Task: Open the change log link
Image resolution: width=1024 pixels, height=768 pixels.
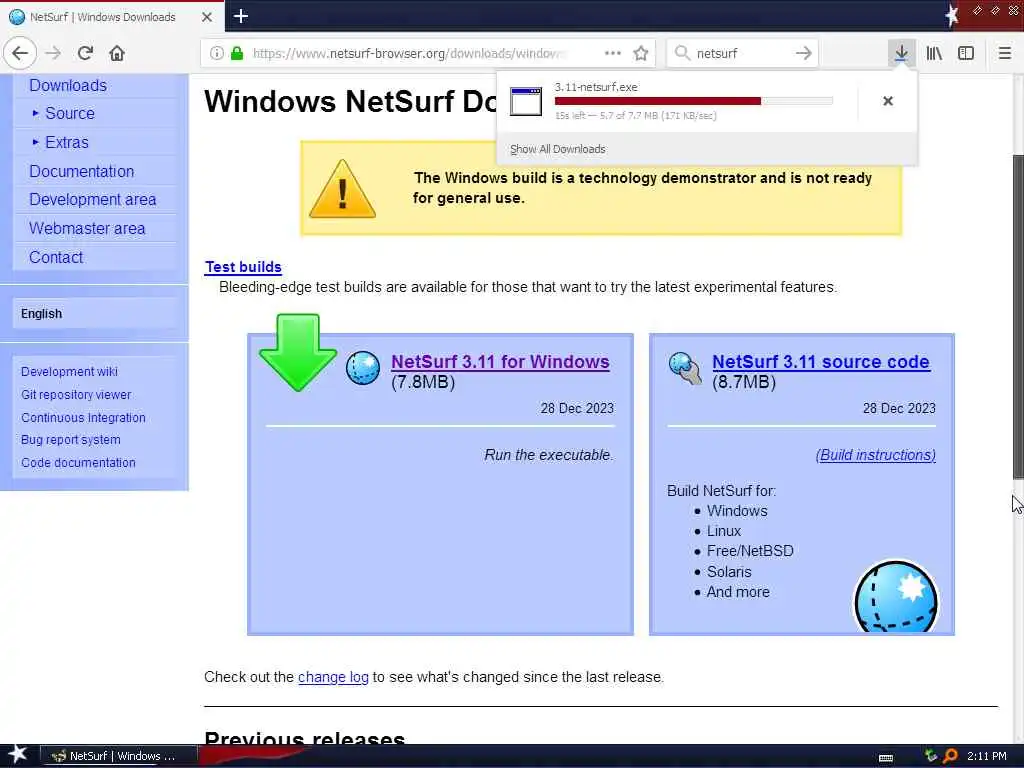Action: click(x=333, y=677)
